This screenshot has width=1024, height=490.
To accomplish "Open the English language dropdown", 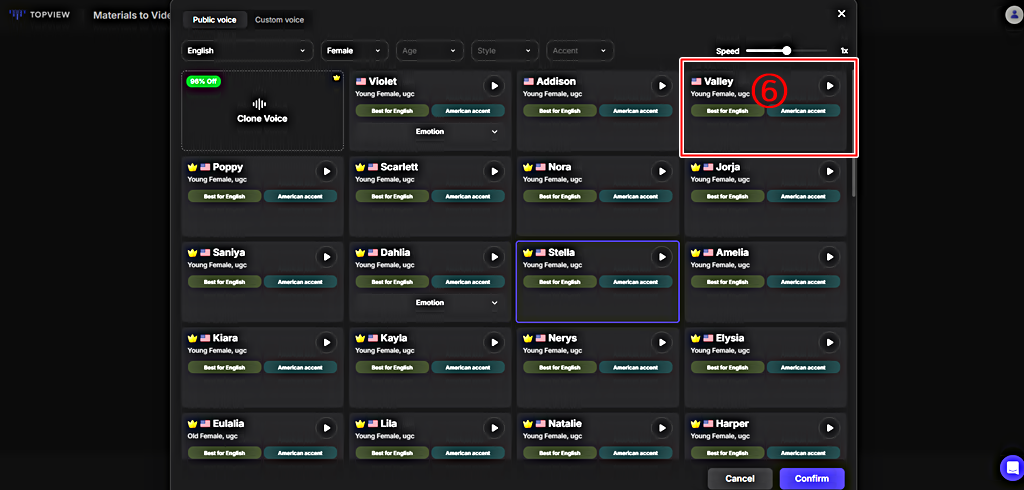I will 246,50.
